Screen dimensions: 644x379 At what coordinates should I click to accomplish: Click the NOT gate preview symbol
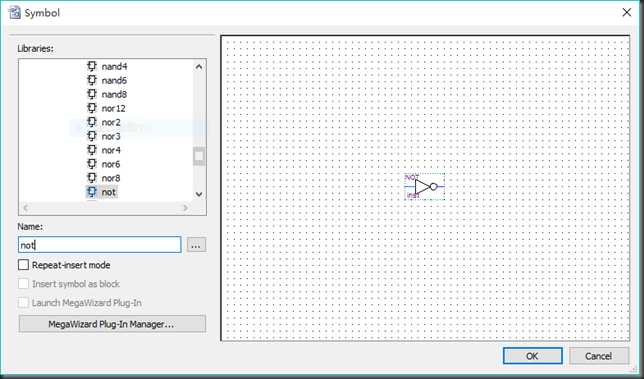[424, 187]
